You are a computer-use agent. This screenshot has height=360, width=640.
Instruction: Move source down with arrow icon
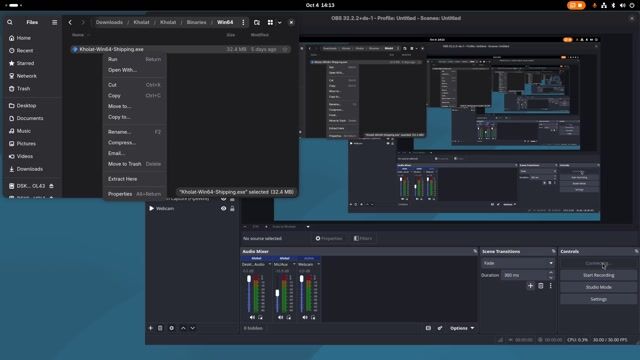coord(193,328)
